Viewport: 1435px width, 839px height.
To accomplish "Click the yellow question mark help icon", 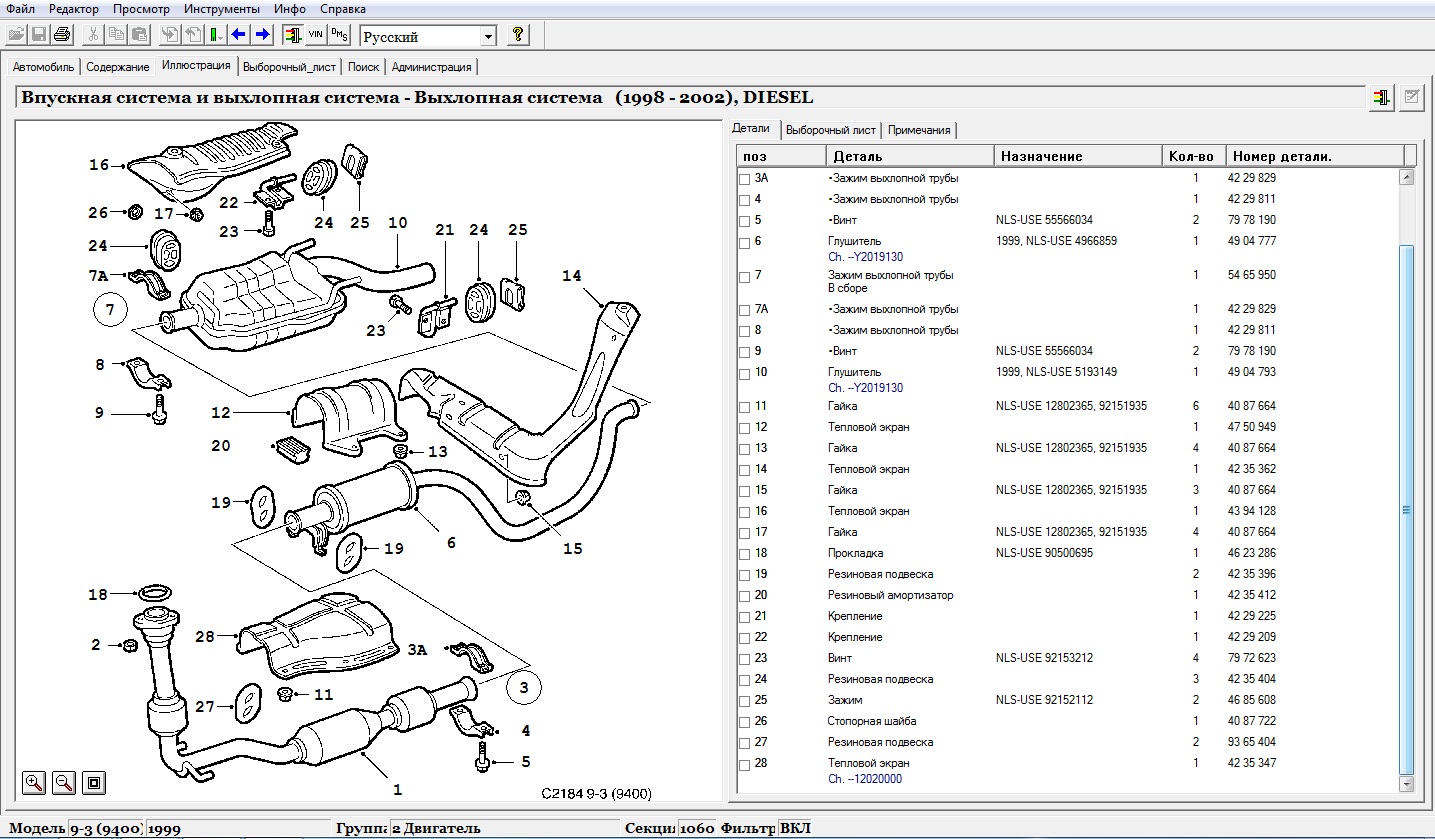I will coord(517,35).
